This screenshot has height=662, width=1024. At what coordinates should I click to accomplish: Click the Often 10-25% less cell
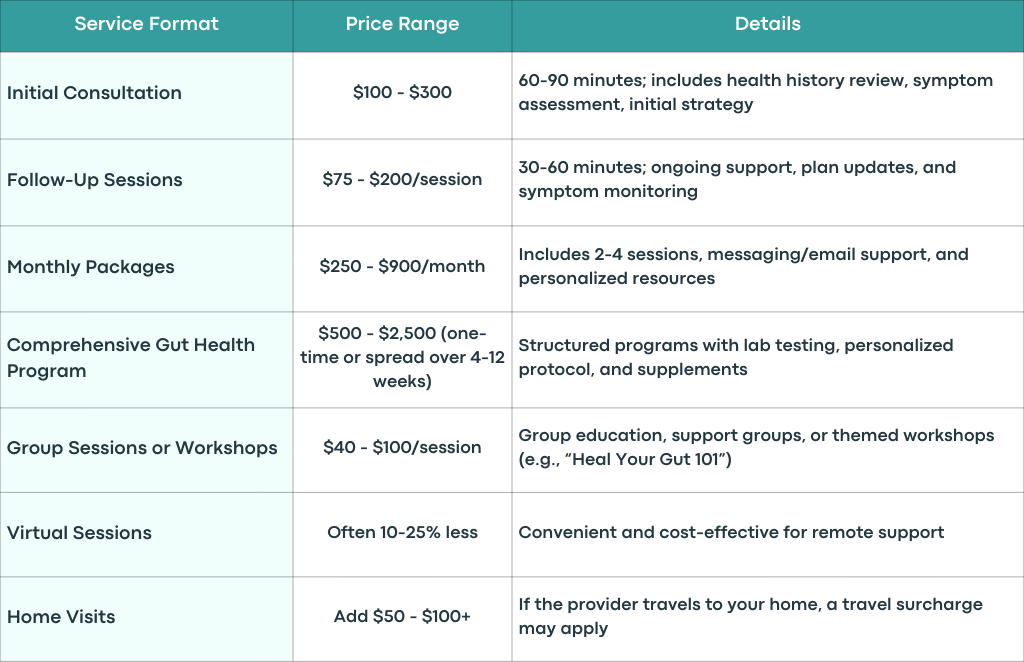point(402,534)
